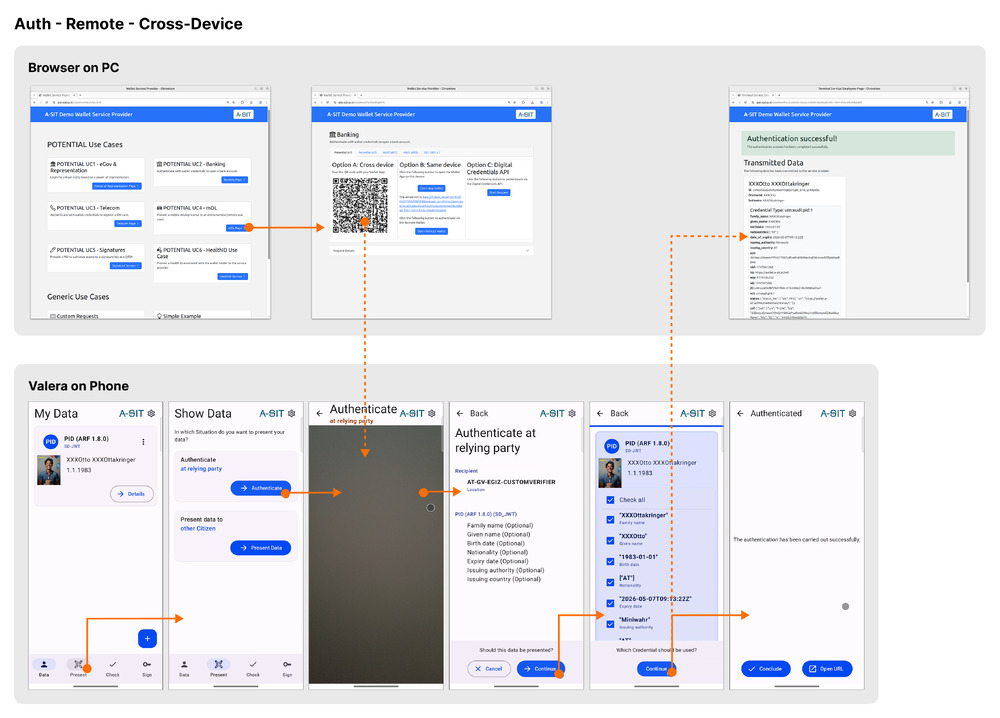Click the QR code under Option A
This screenshot has width=1000, height=718.
(x=359, y=204)
